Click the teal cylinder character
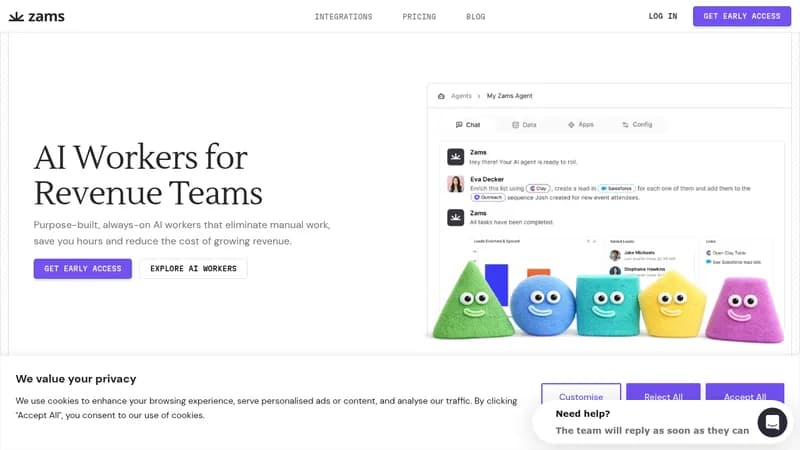Image resolution: width=800 pixels, height=450 pixels. (607, 306)
